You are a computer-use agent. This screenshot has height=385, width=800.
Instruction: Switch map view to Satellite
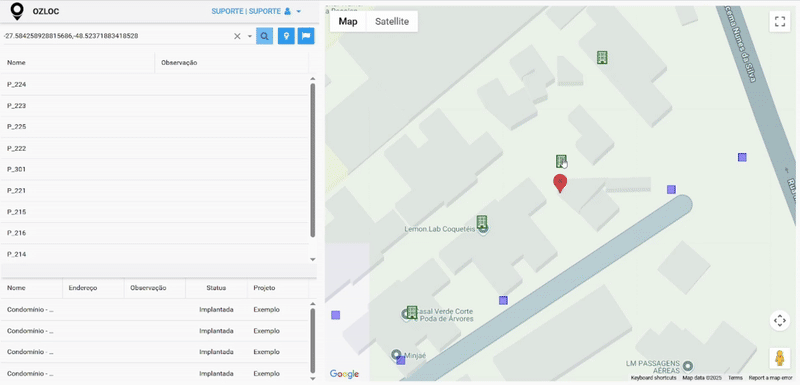(x=392, y=21)
